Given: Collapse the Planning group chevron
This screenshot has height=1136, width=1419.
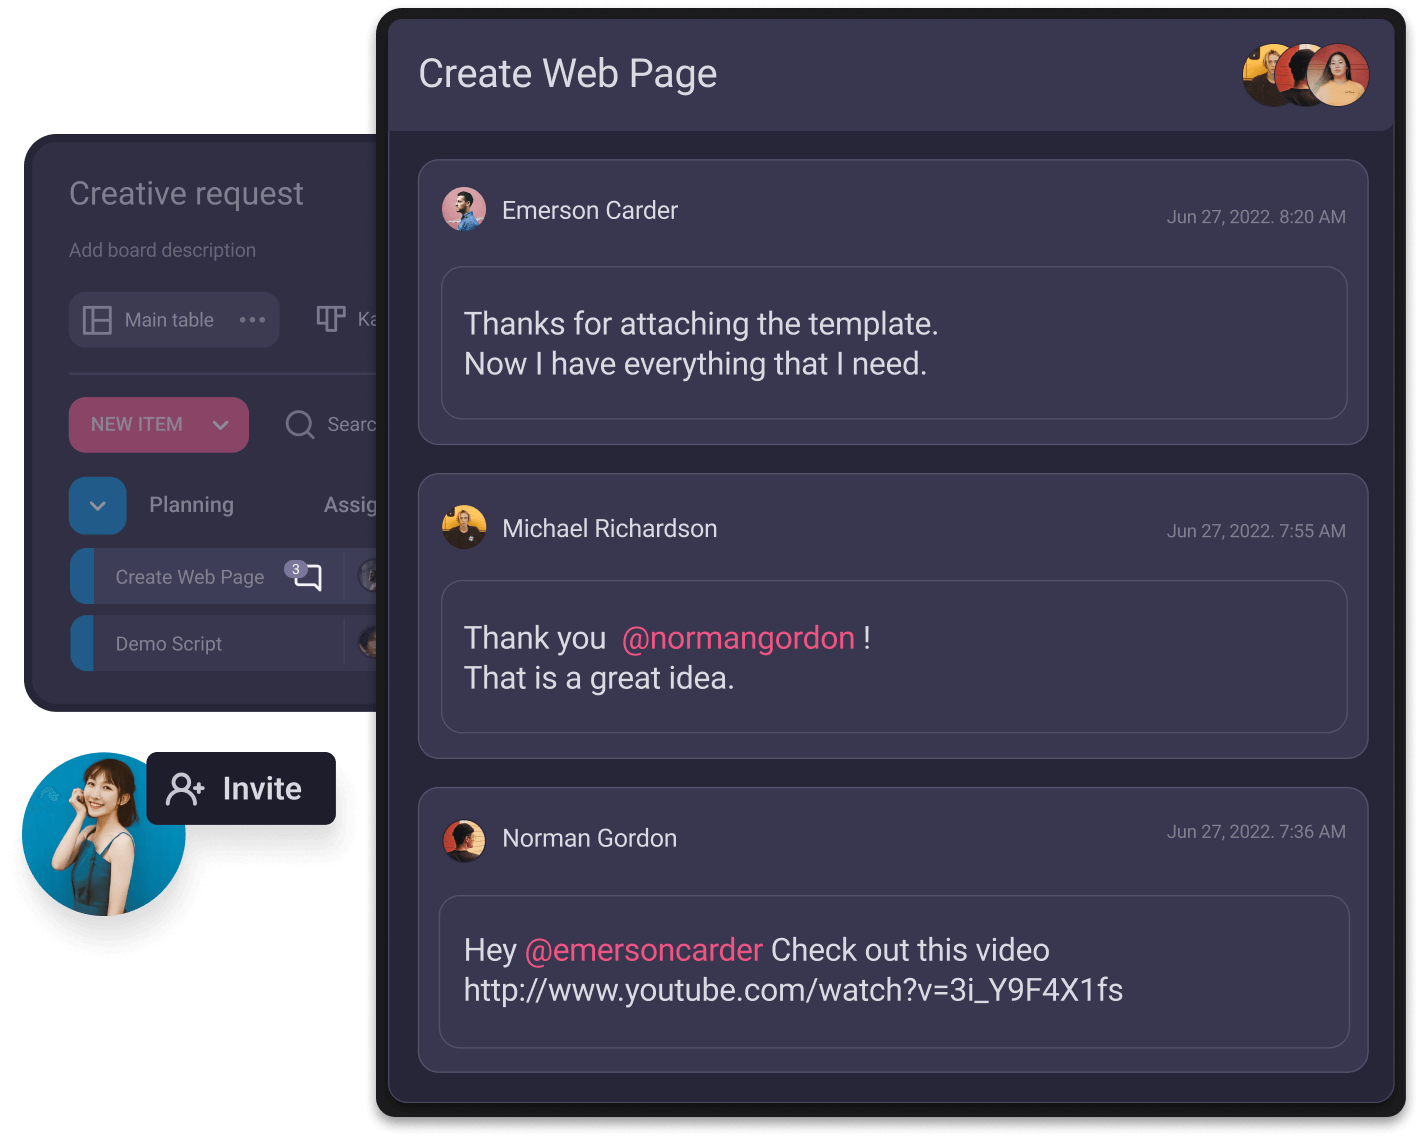Looking at the screenshot, I should 98,506.
